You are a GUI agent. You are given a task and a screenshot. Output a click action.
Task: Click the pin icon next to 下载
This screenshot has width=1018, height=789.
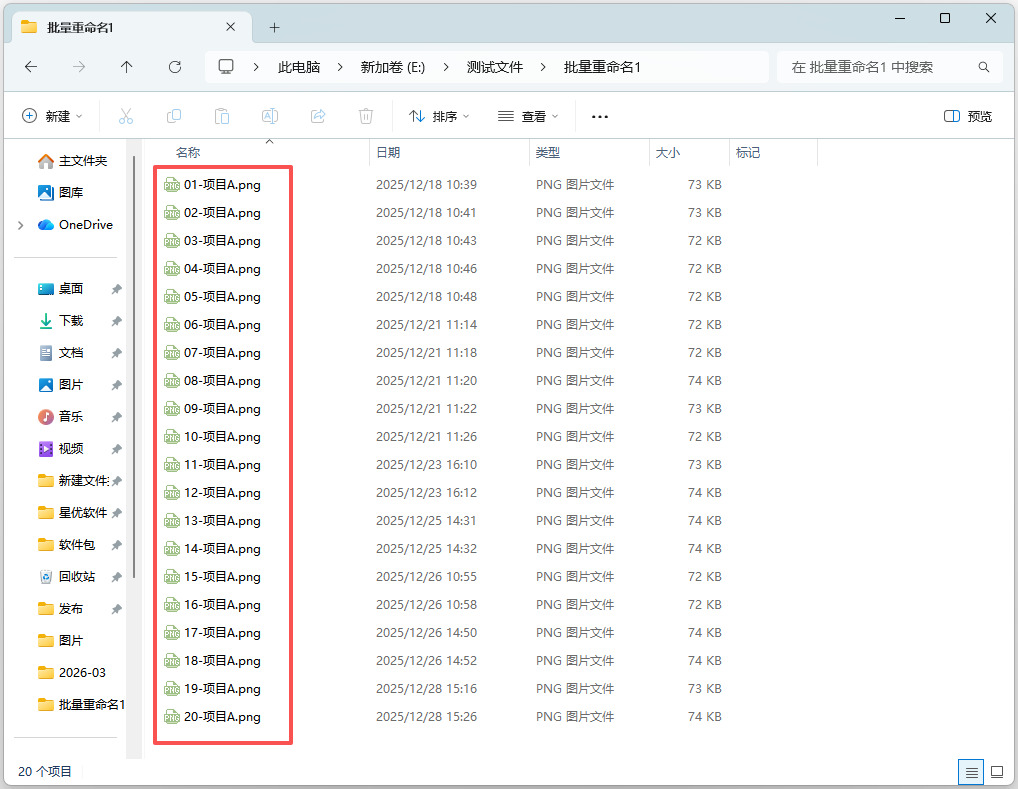tap(116, 321)
